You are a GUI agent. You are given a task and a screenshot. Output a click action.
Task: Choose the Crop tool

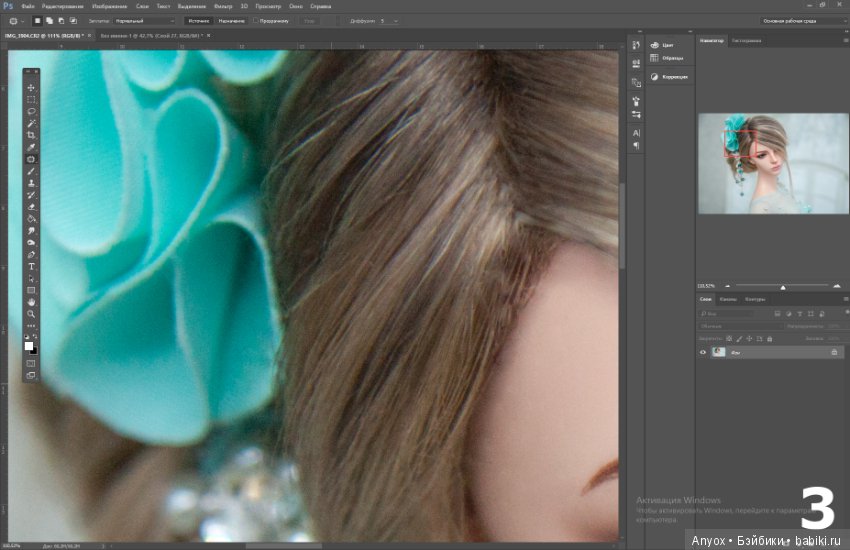click(31, 135)
